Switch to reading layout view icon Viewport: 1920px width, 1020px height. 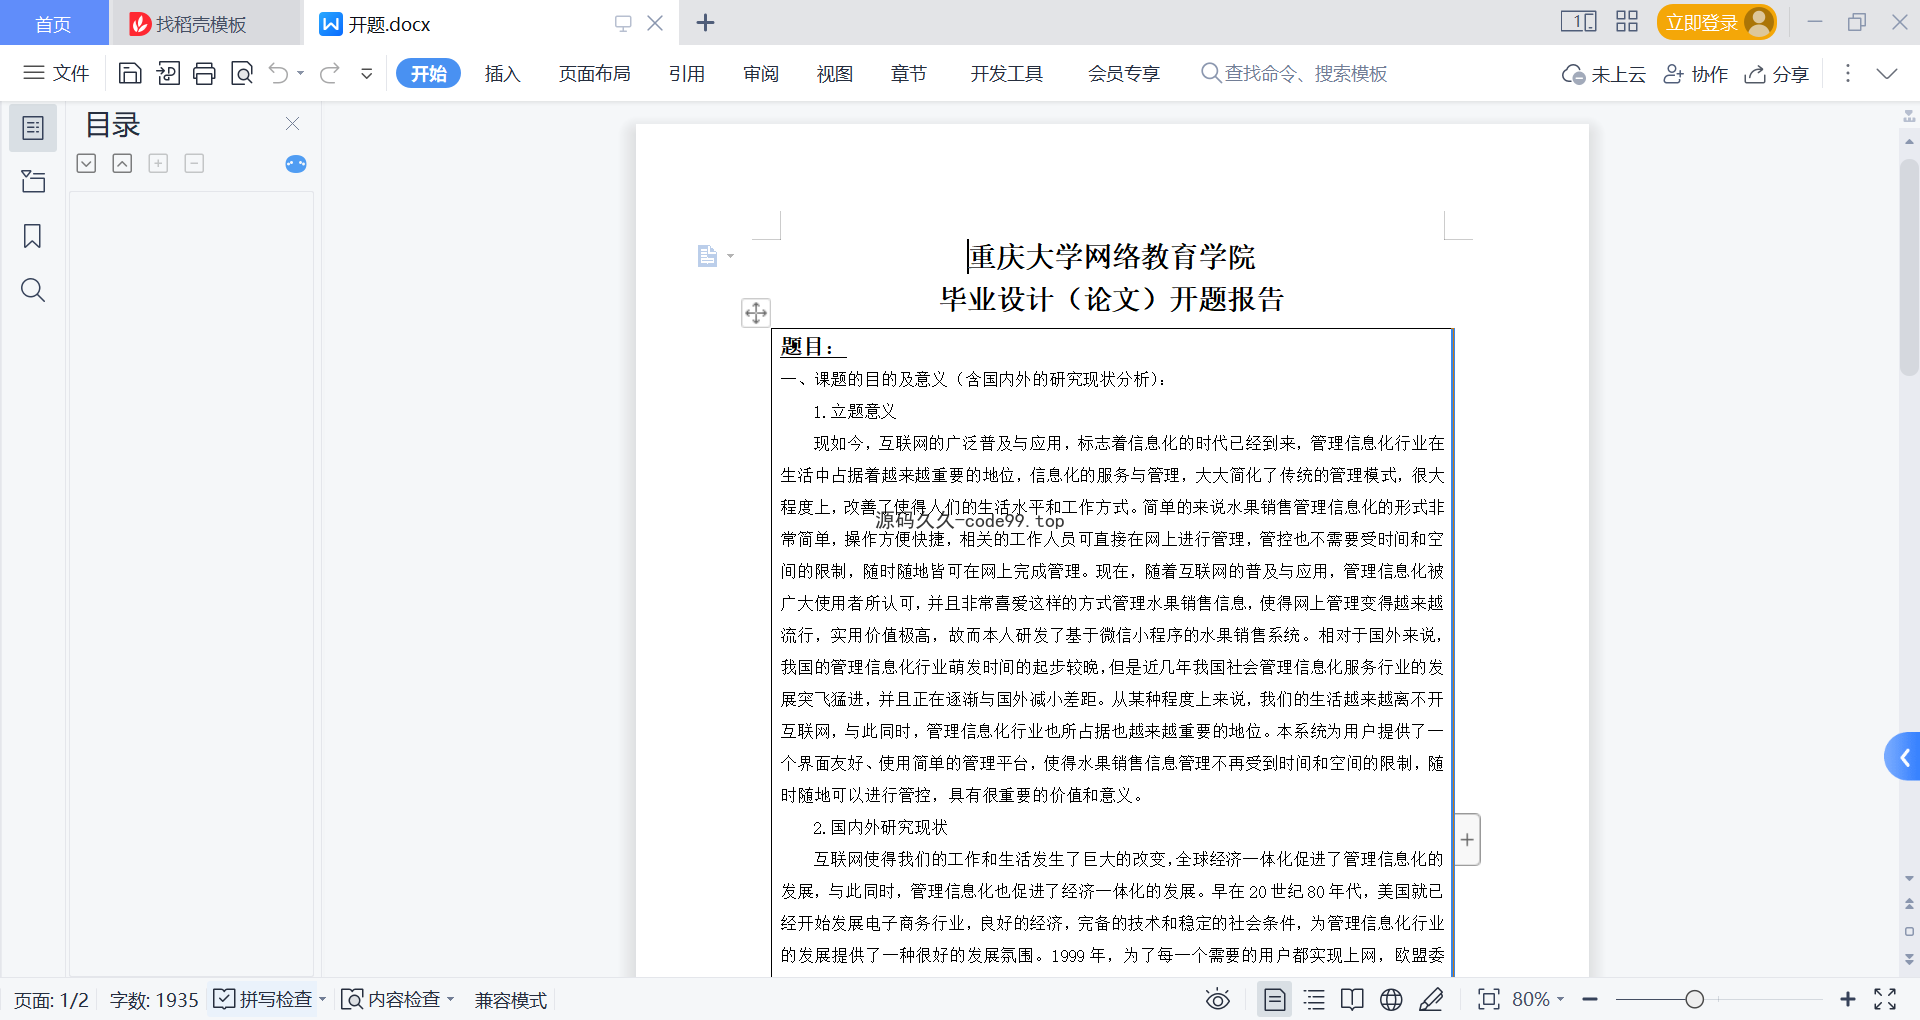click(1352, 1000)
